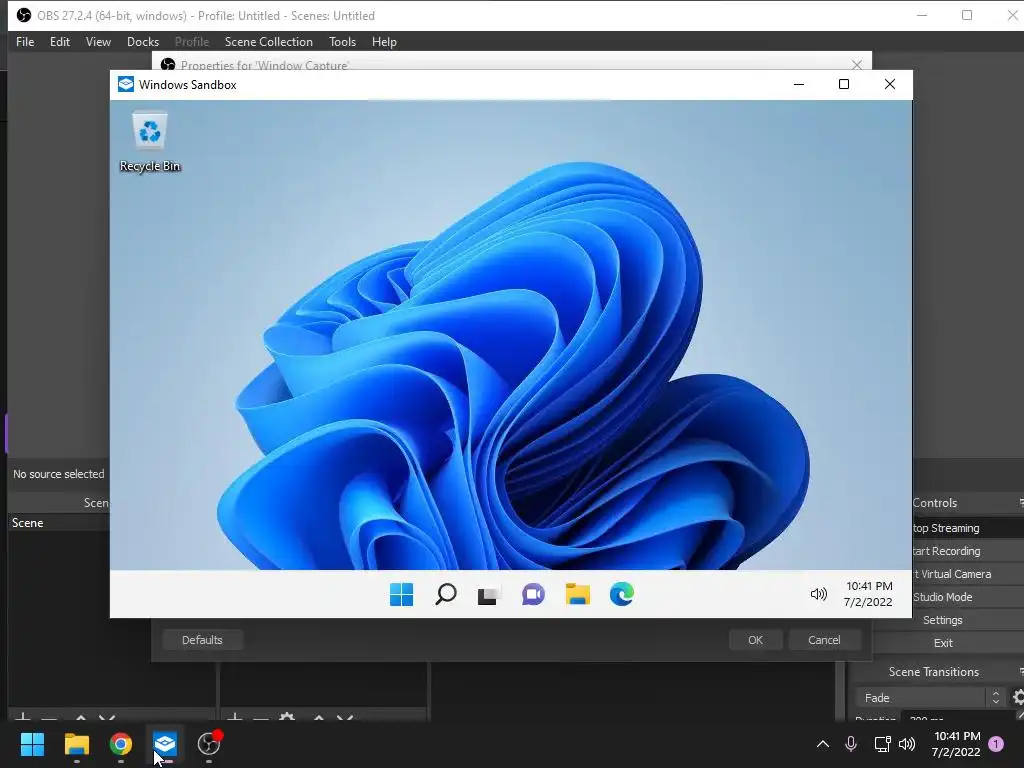Click the OBS logo in the OBS title bar
This screenshot has width=1024, height=768.
coord(24,15)
